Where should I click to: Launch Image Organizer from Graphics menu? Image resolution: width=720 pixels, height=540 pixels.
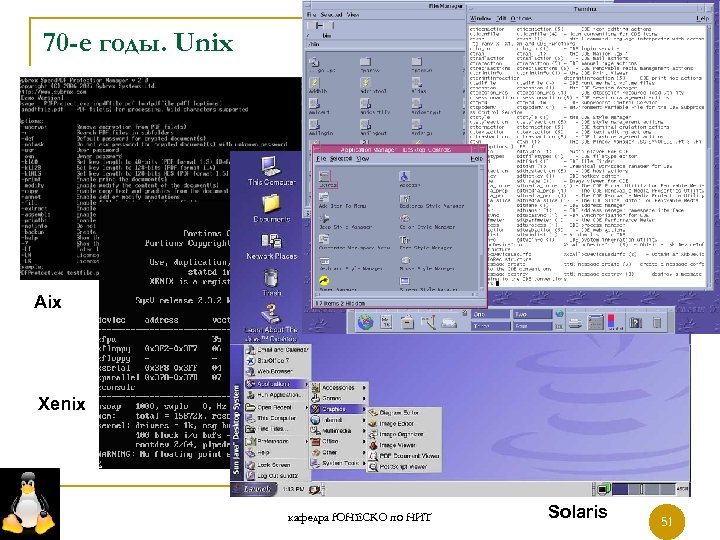tap(404, 434)
